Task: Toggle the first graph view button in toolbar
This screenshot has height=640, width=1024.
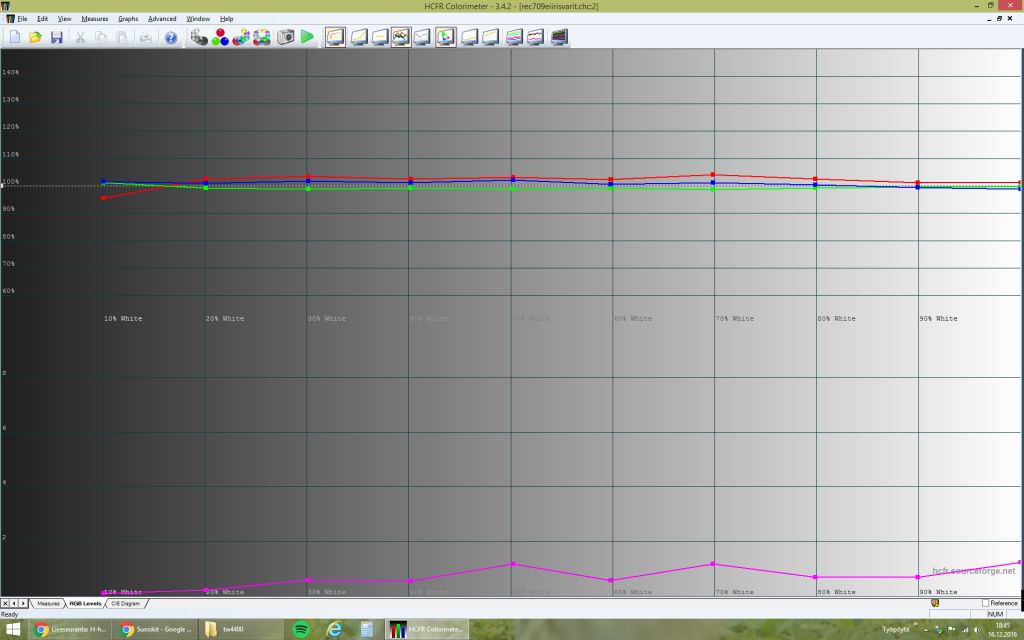Action: click(x=335, y=37)
